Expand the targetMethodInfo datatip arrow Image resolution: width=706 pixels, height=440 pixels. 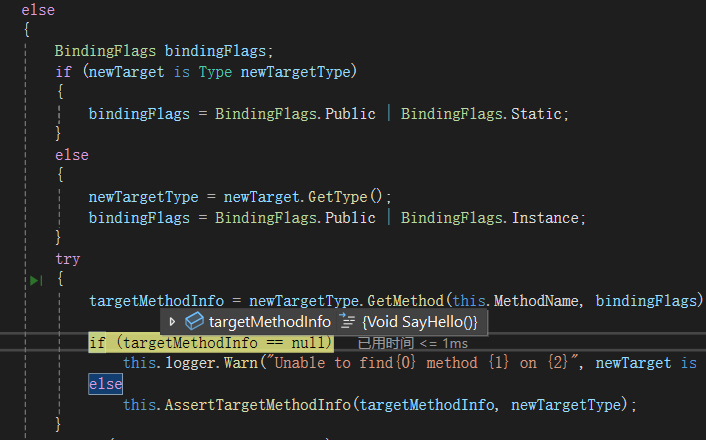(x=172, y=322)
